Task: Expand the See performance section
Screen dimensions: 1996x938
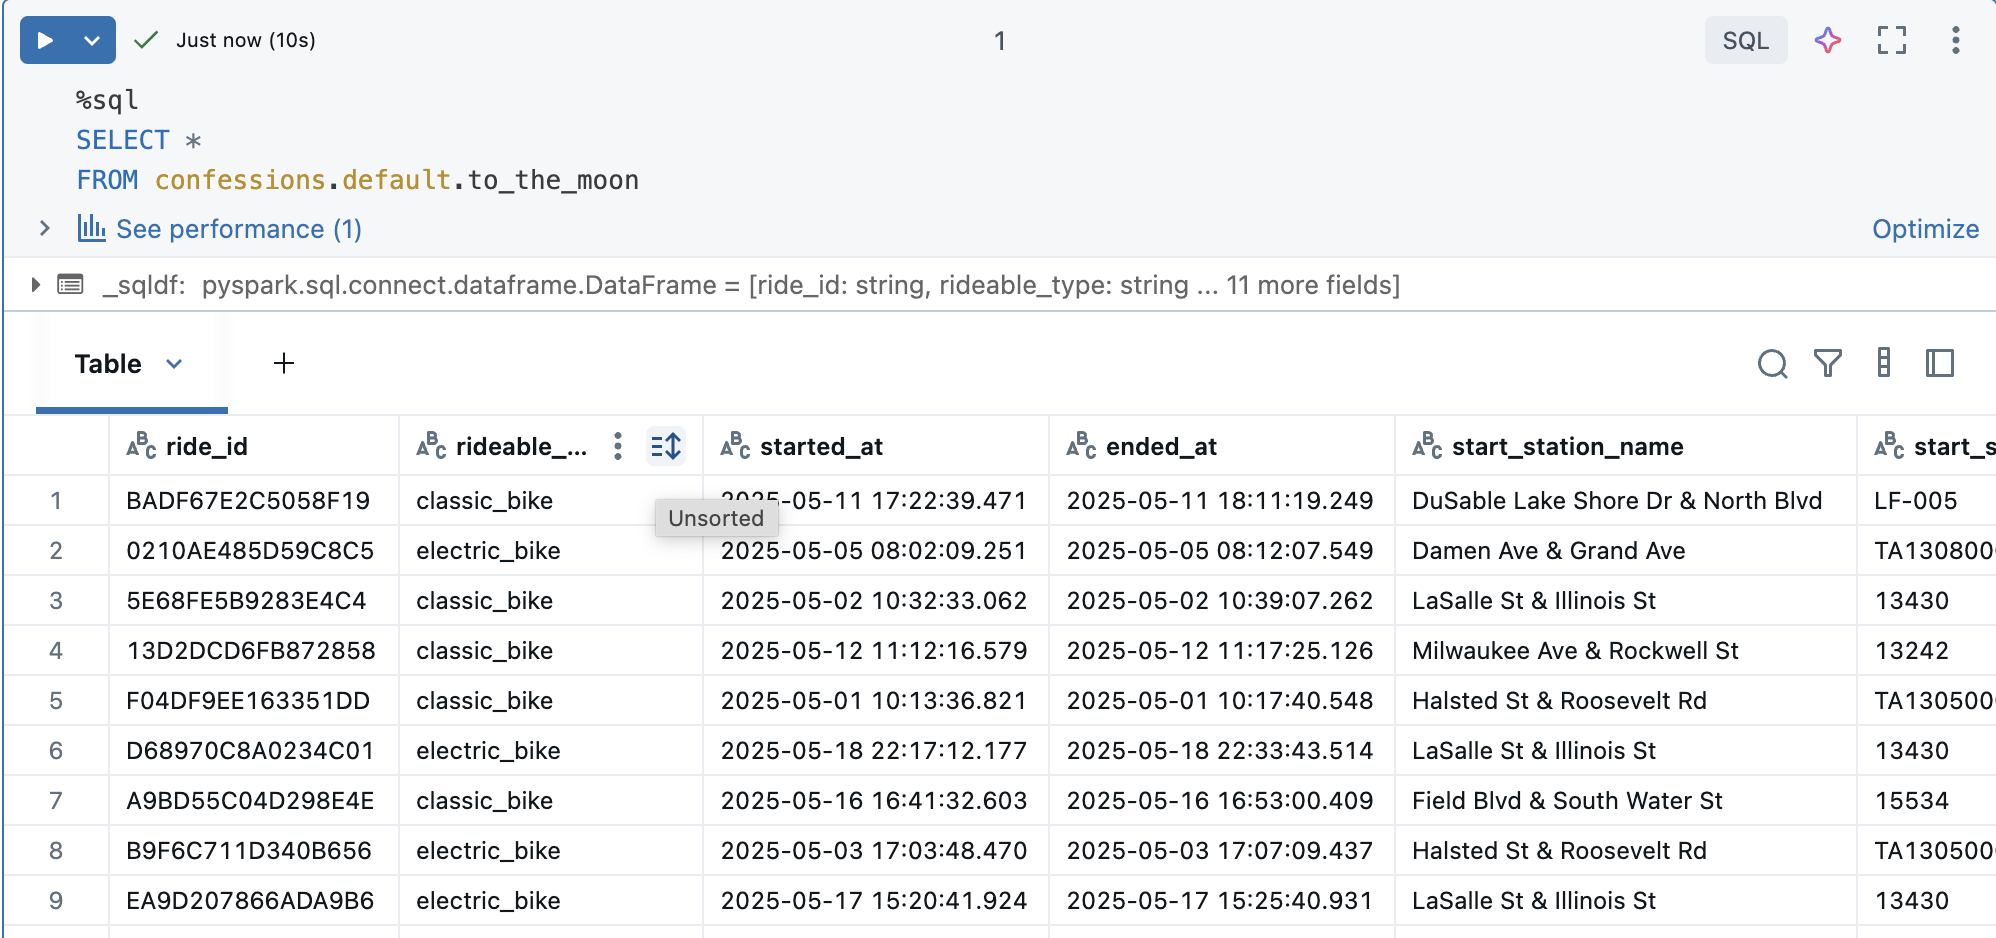Action: tap(44, 228)
